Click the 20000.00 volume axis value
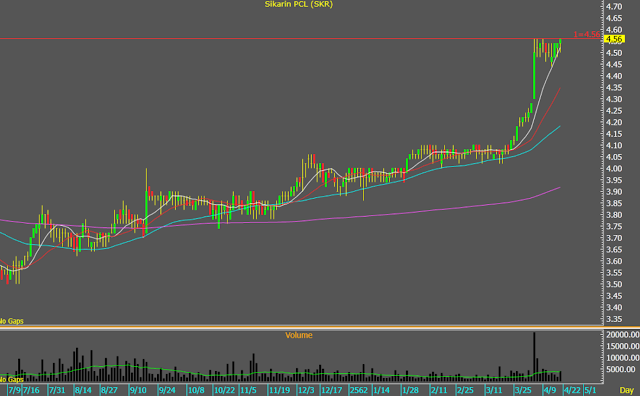The width and height of the screenshot is (640, 396). 622,335
